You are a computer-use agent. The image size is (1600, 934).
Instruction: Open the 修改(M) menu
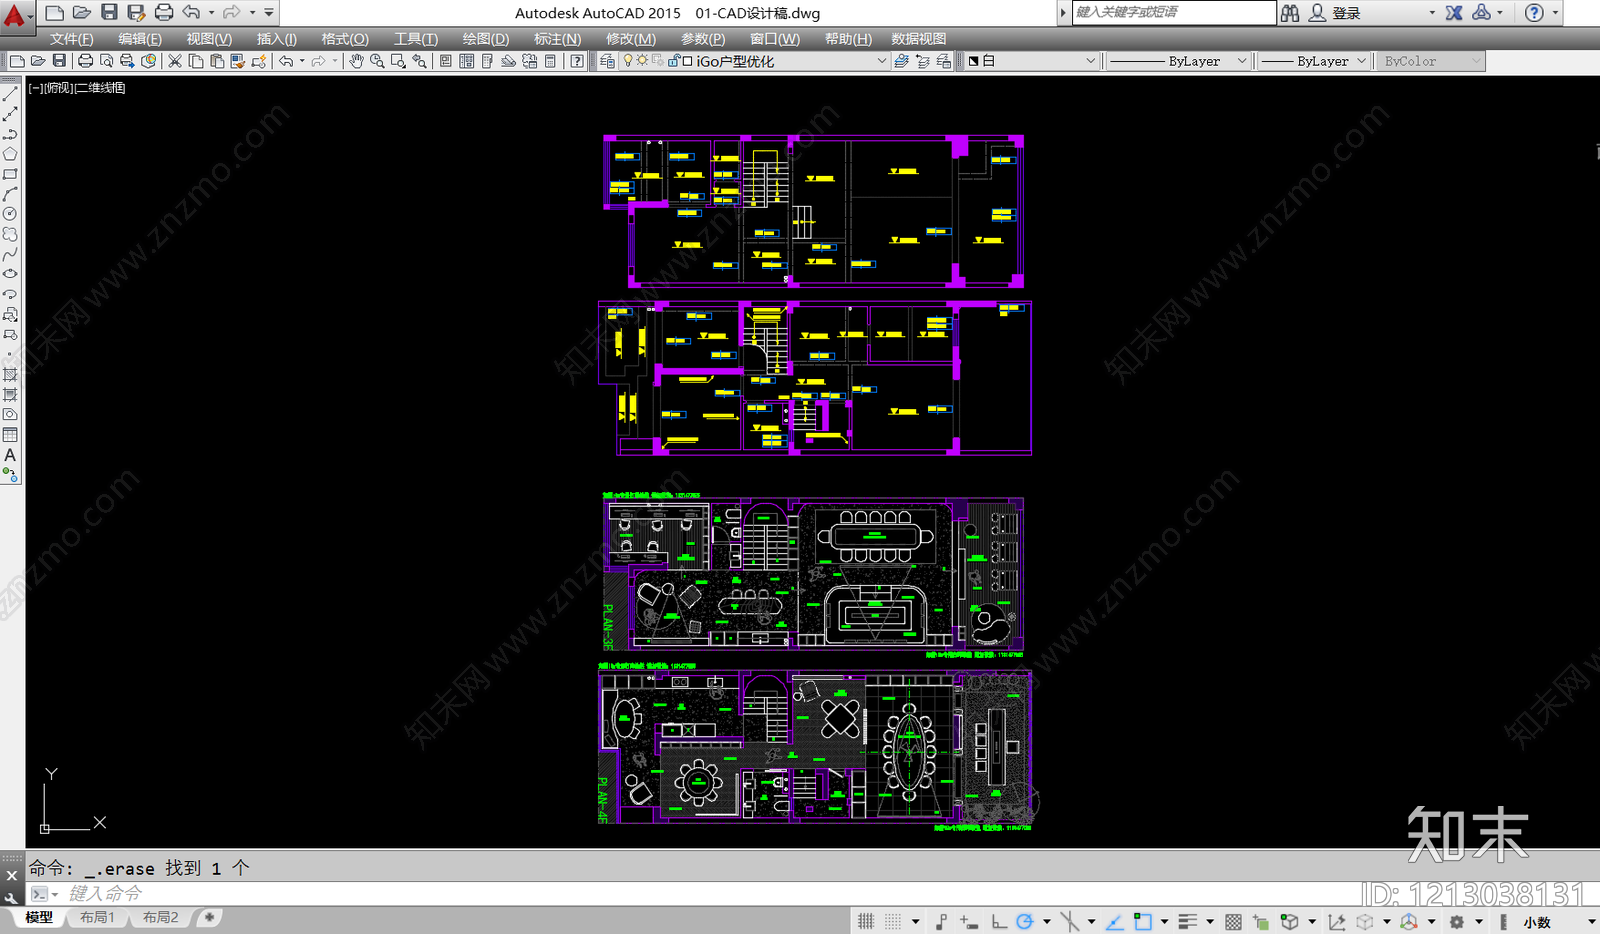[631, 39]
